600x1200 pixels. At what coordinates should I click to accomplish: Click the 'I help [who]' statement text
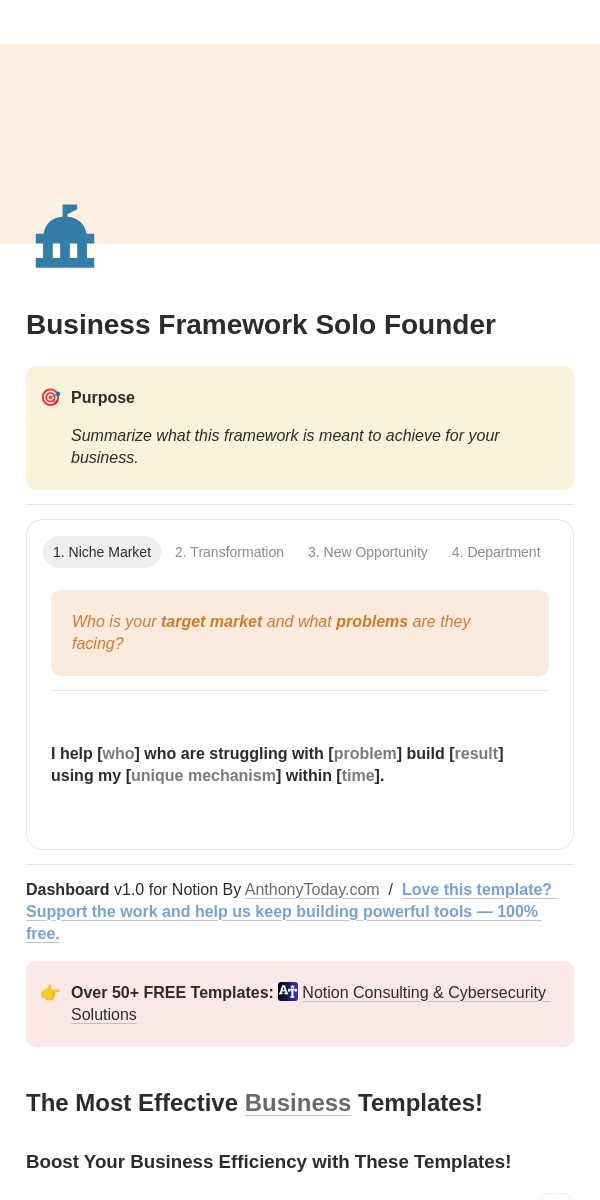[x=277, y=765]
